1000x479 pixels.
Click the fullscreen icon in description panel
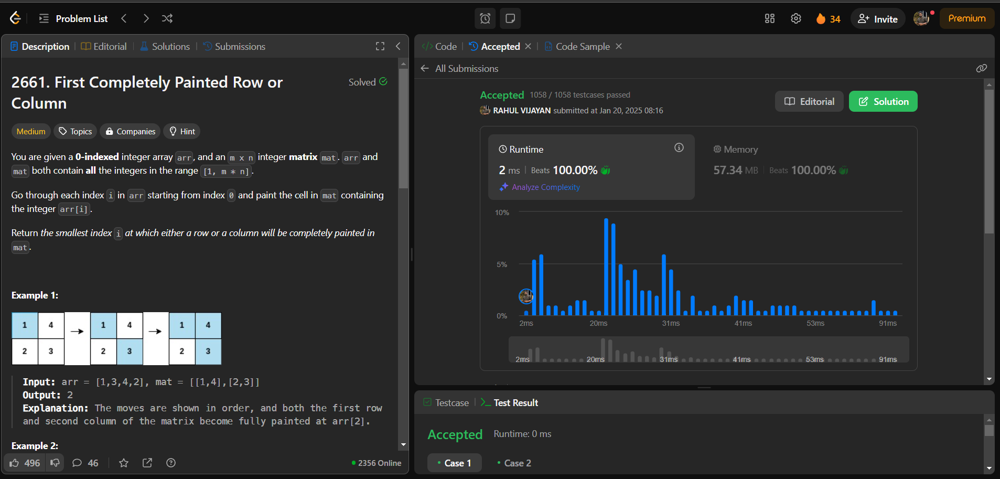380,46
